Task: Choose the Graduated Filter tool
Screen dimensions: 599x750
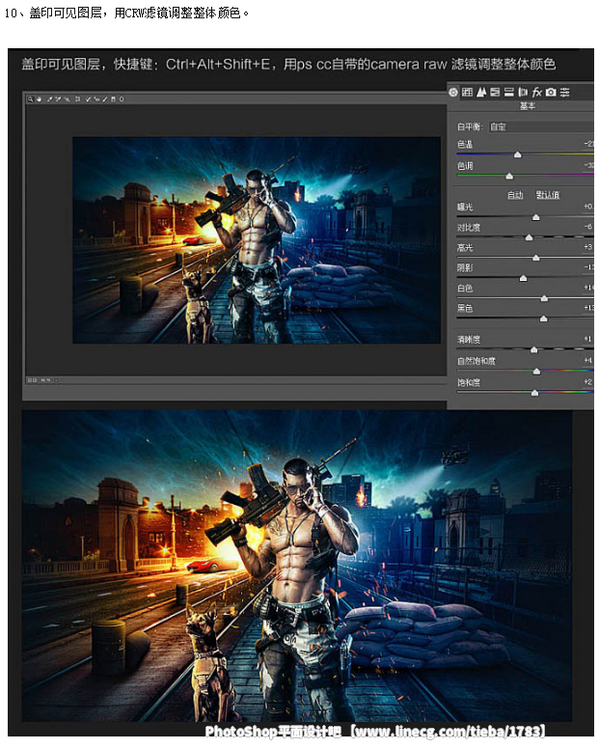Action: [113, 99]
